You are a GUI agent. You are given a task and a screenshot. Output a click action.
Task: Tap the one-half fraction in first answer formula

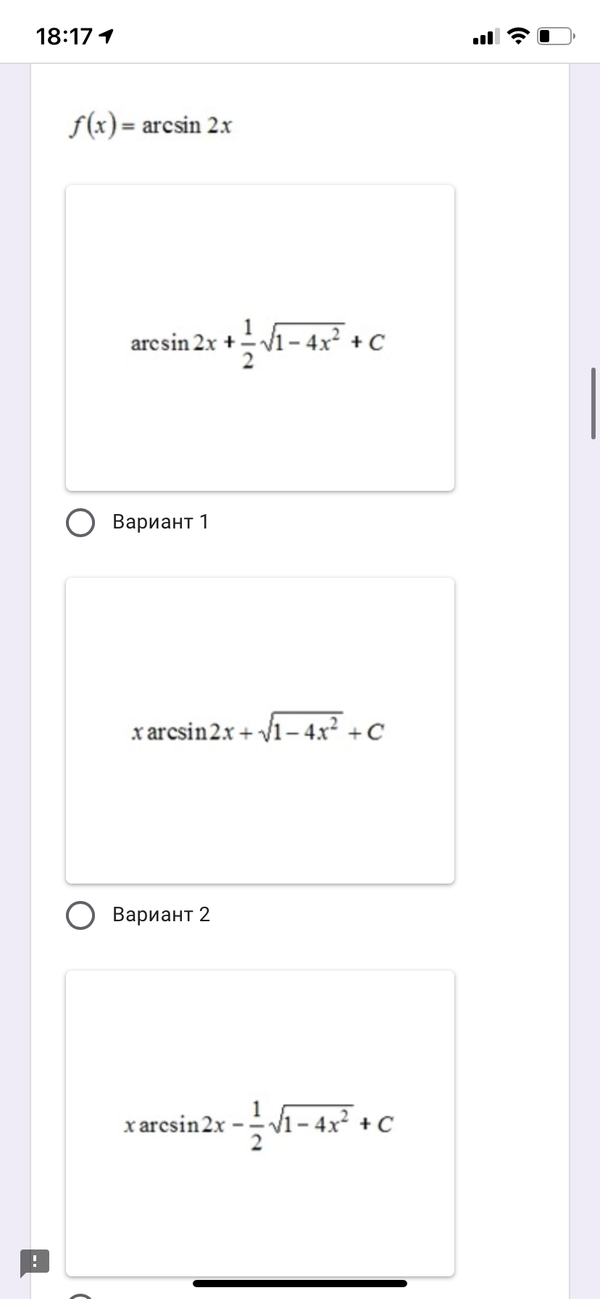point(249,343)
